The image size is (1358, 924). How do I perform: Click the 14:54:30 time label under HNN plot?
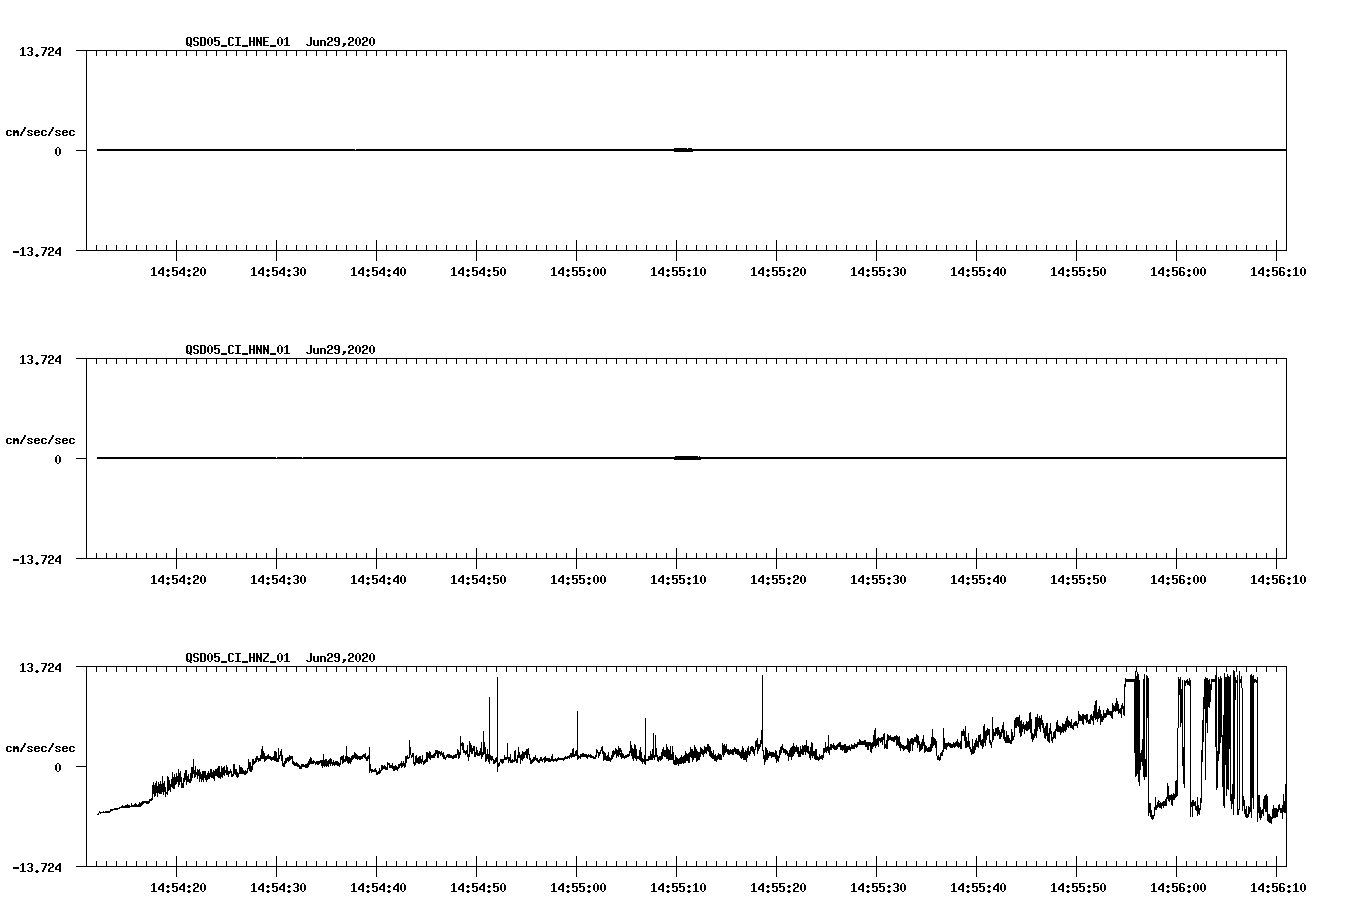[x=278, y=579]
